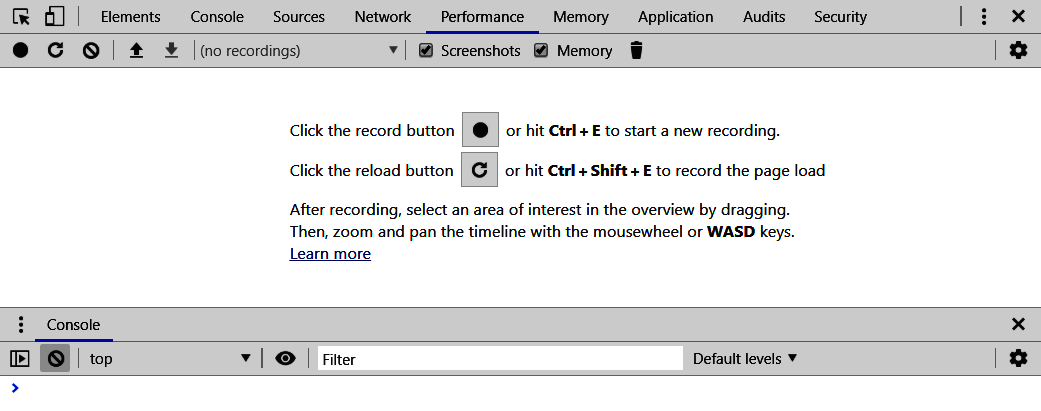Viewport: 1041px width, 411px height.
Task: Follow the Learn more link
Action: coord(330,254)
